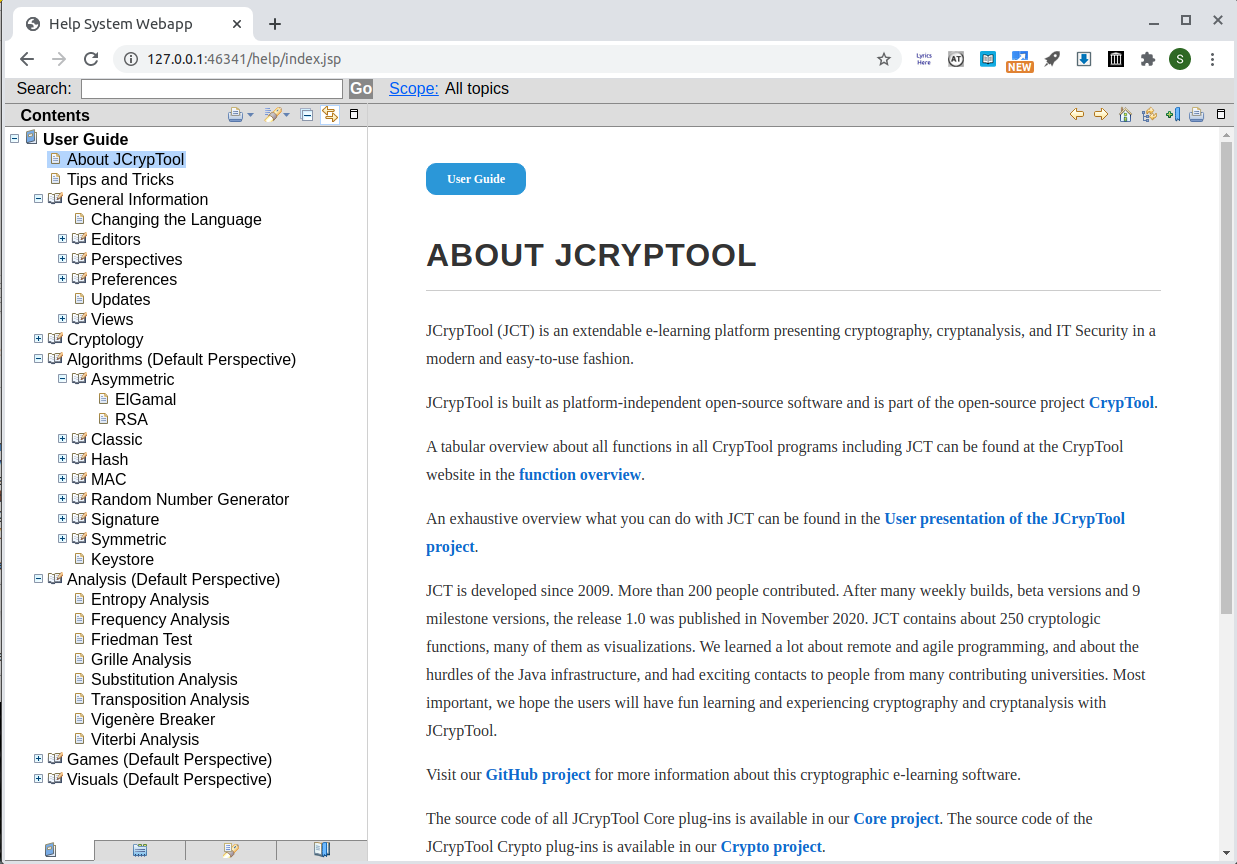Expand the Random Number Generator node
The width and height of the screenshot is (1237, 864).
click(63, 498)
